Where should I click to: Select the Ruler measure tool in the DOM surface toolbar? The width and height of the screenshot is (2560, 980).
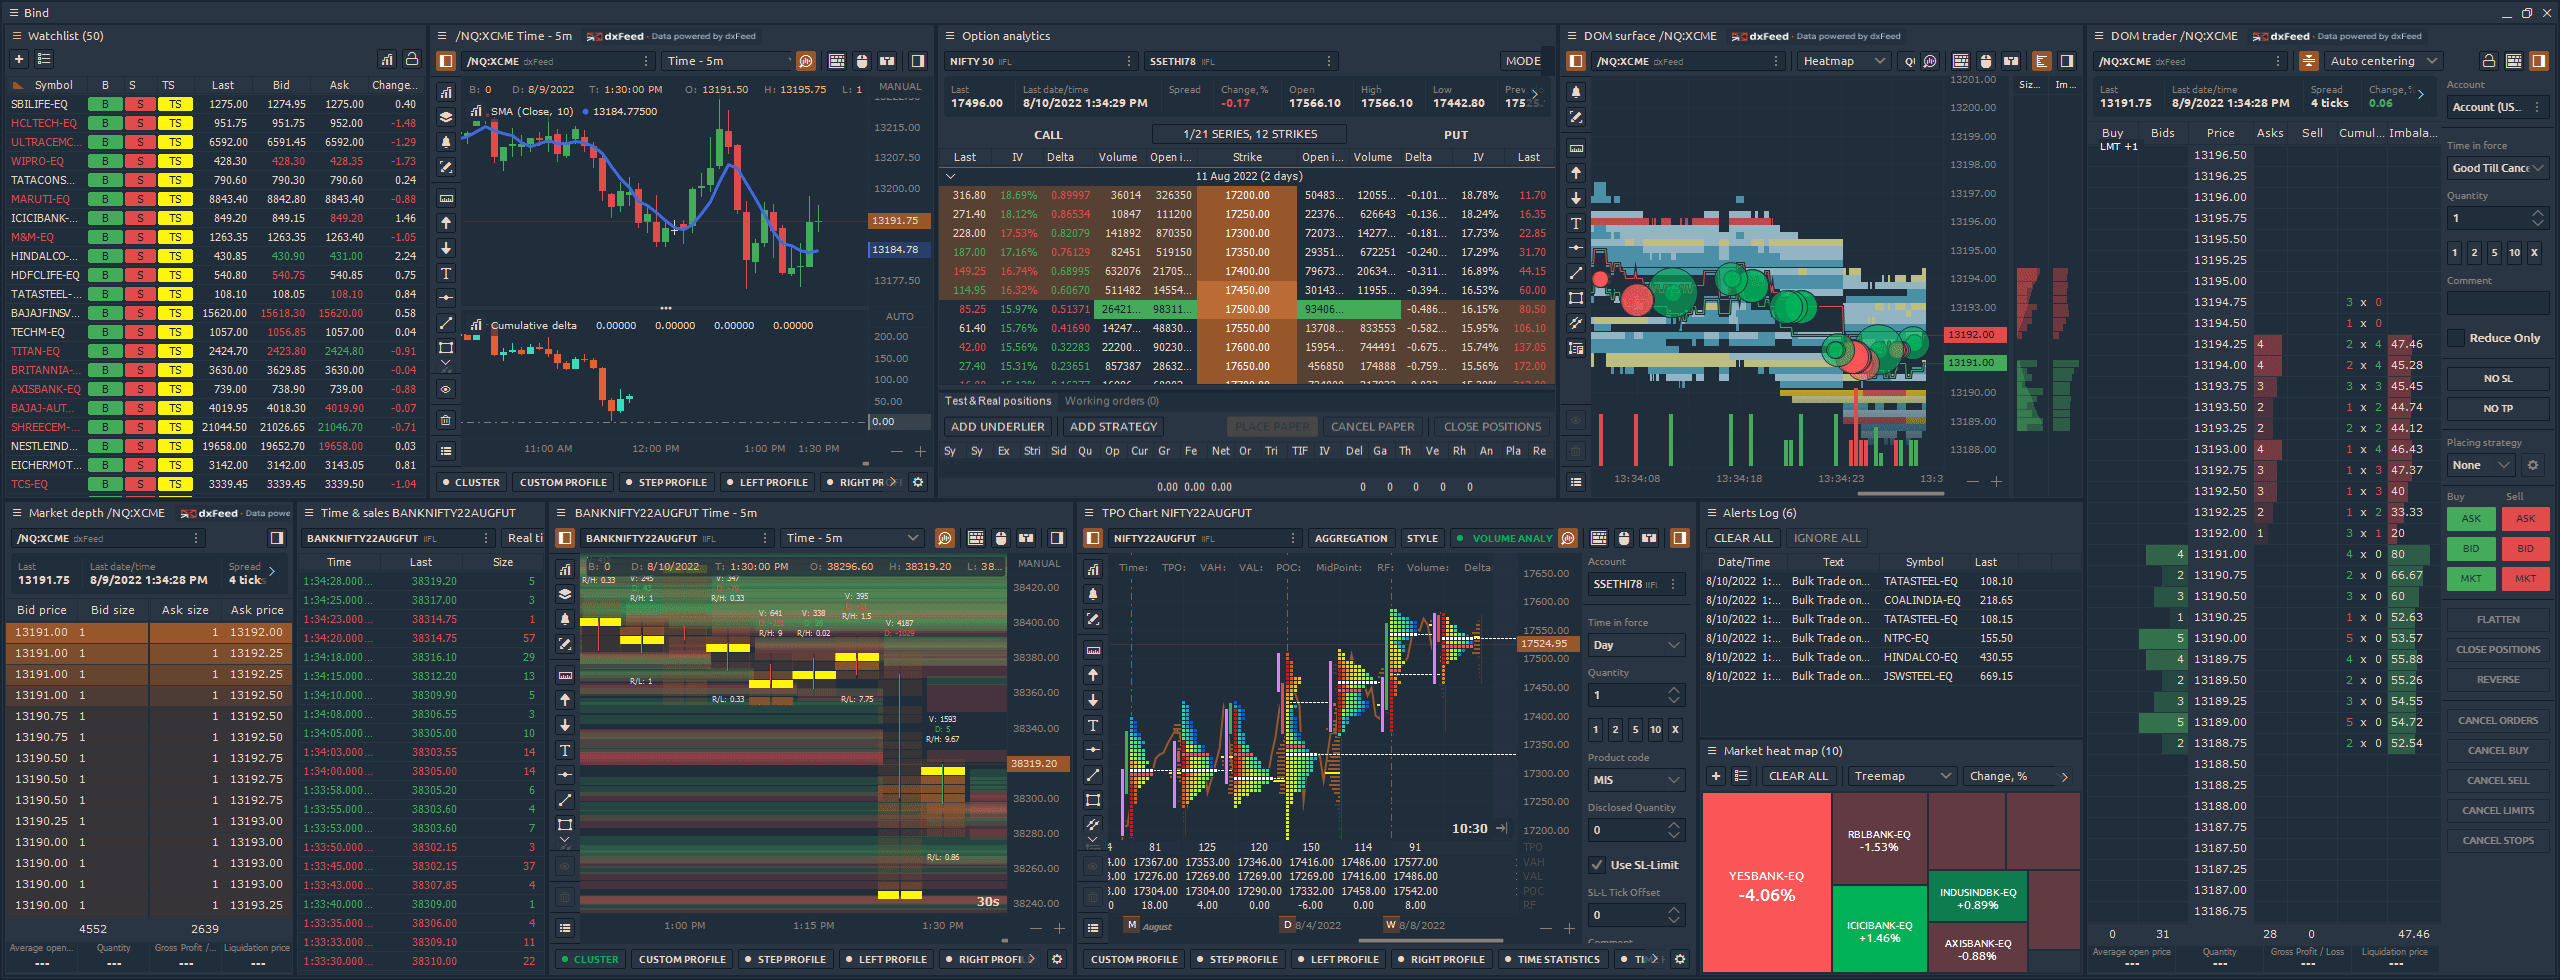click(1576, 148)
